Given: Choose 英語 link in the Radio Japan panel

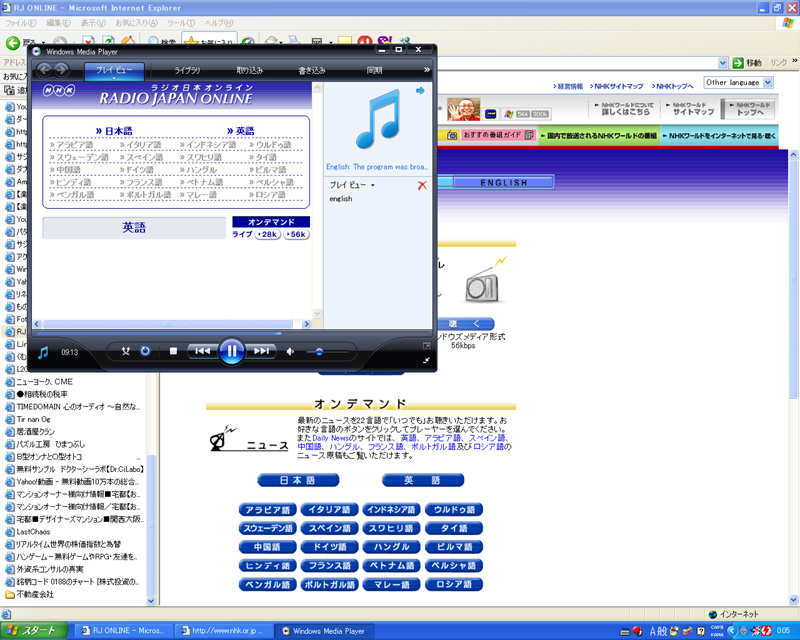Looking at the screenshot, I should tap(240, 131).
